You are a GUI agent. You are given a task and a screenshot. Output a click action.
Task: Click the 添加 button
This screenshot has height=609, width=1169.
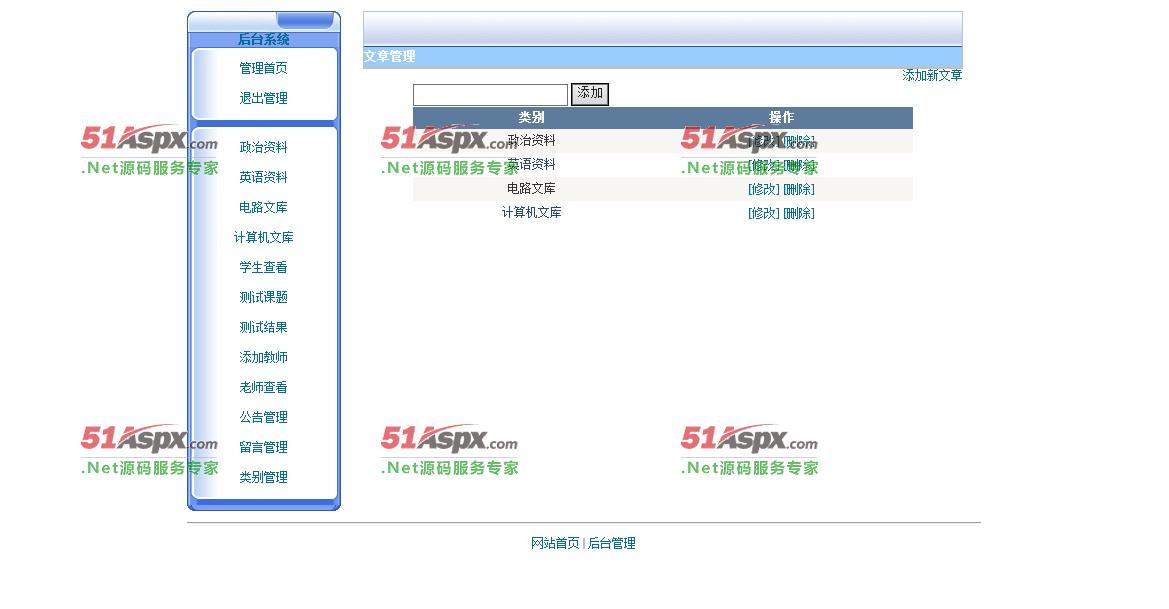(x=590, y=94)
